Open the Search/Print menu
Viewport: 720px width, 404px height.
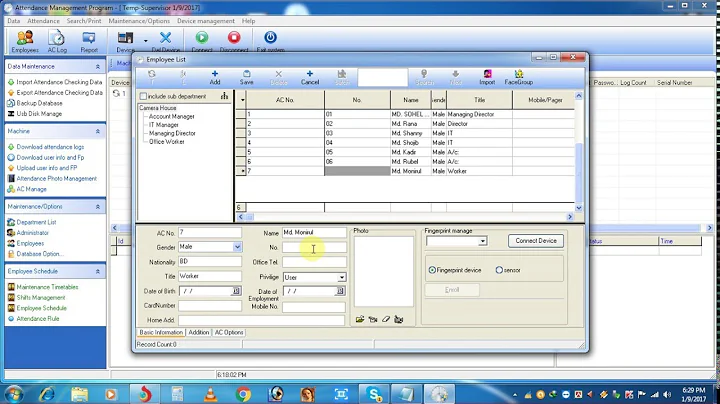pos(84,21)
